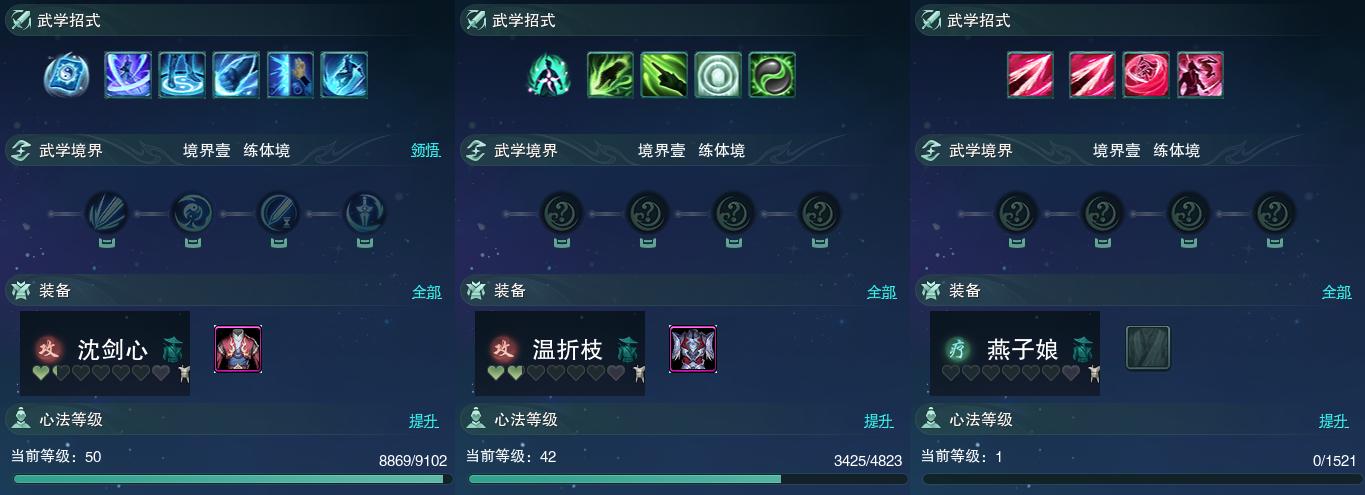Click 领悟 link next to 武学境界
The height and width of the screenshot is (495, 1365).
click(425, 151)
